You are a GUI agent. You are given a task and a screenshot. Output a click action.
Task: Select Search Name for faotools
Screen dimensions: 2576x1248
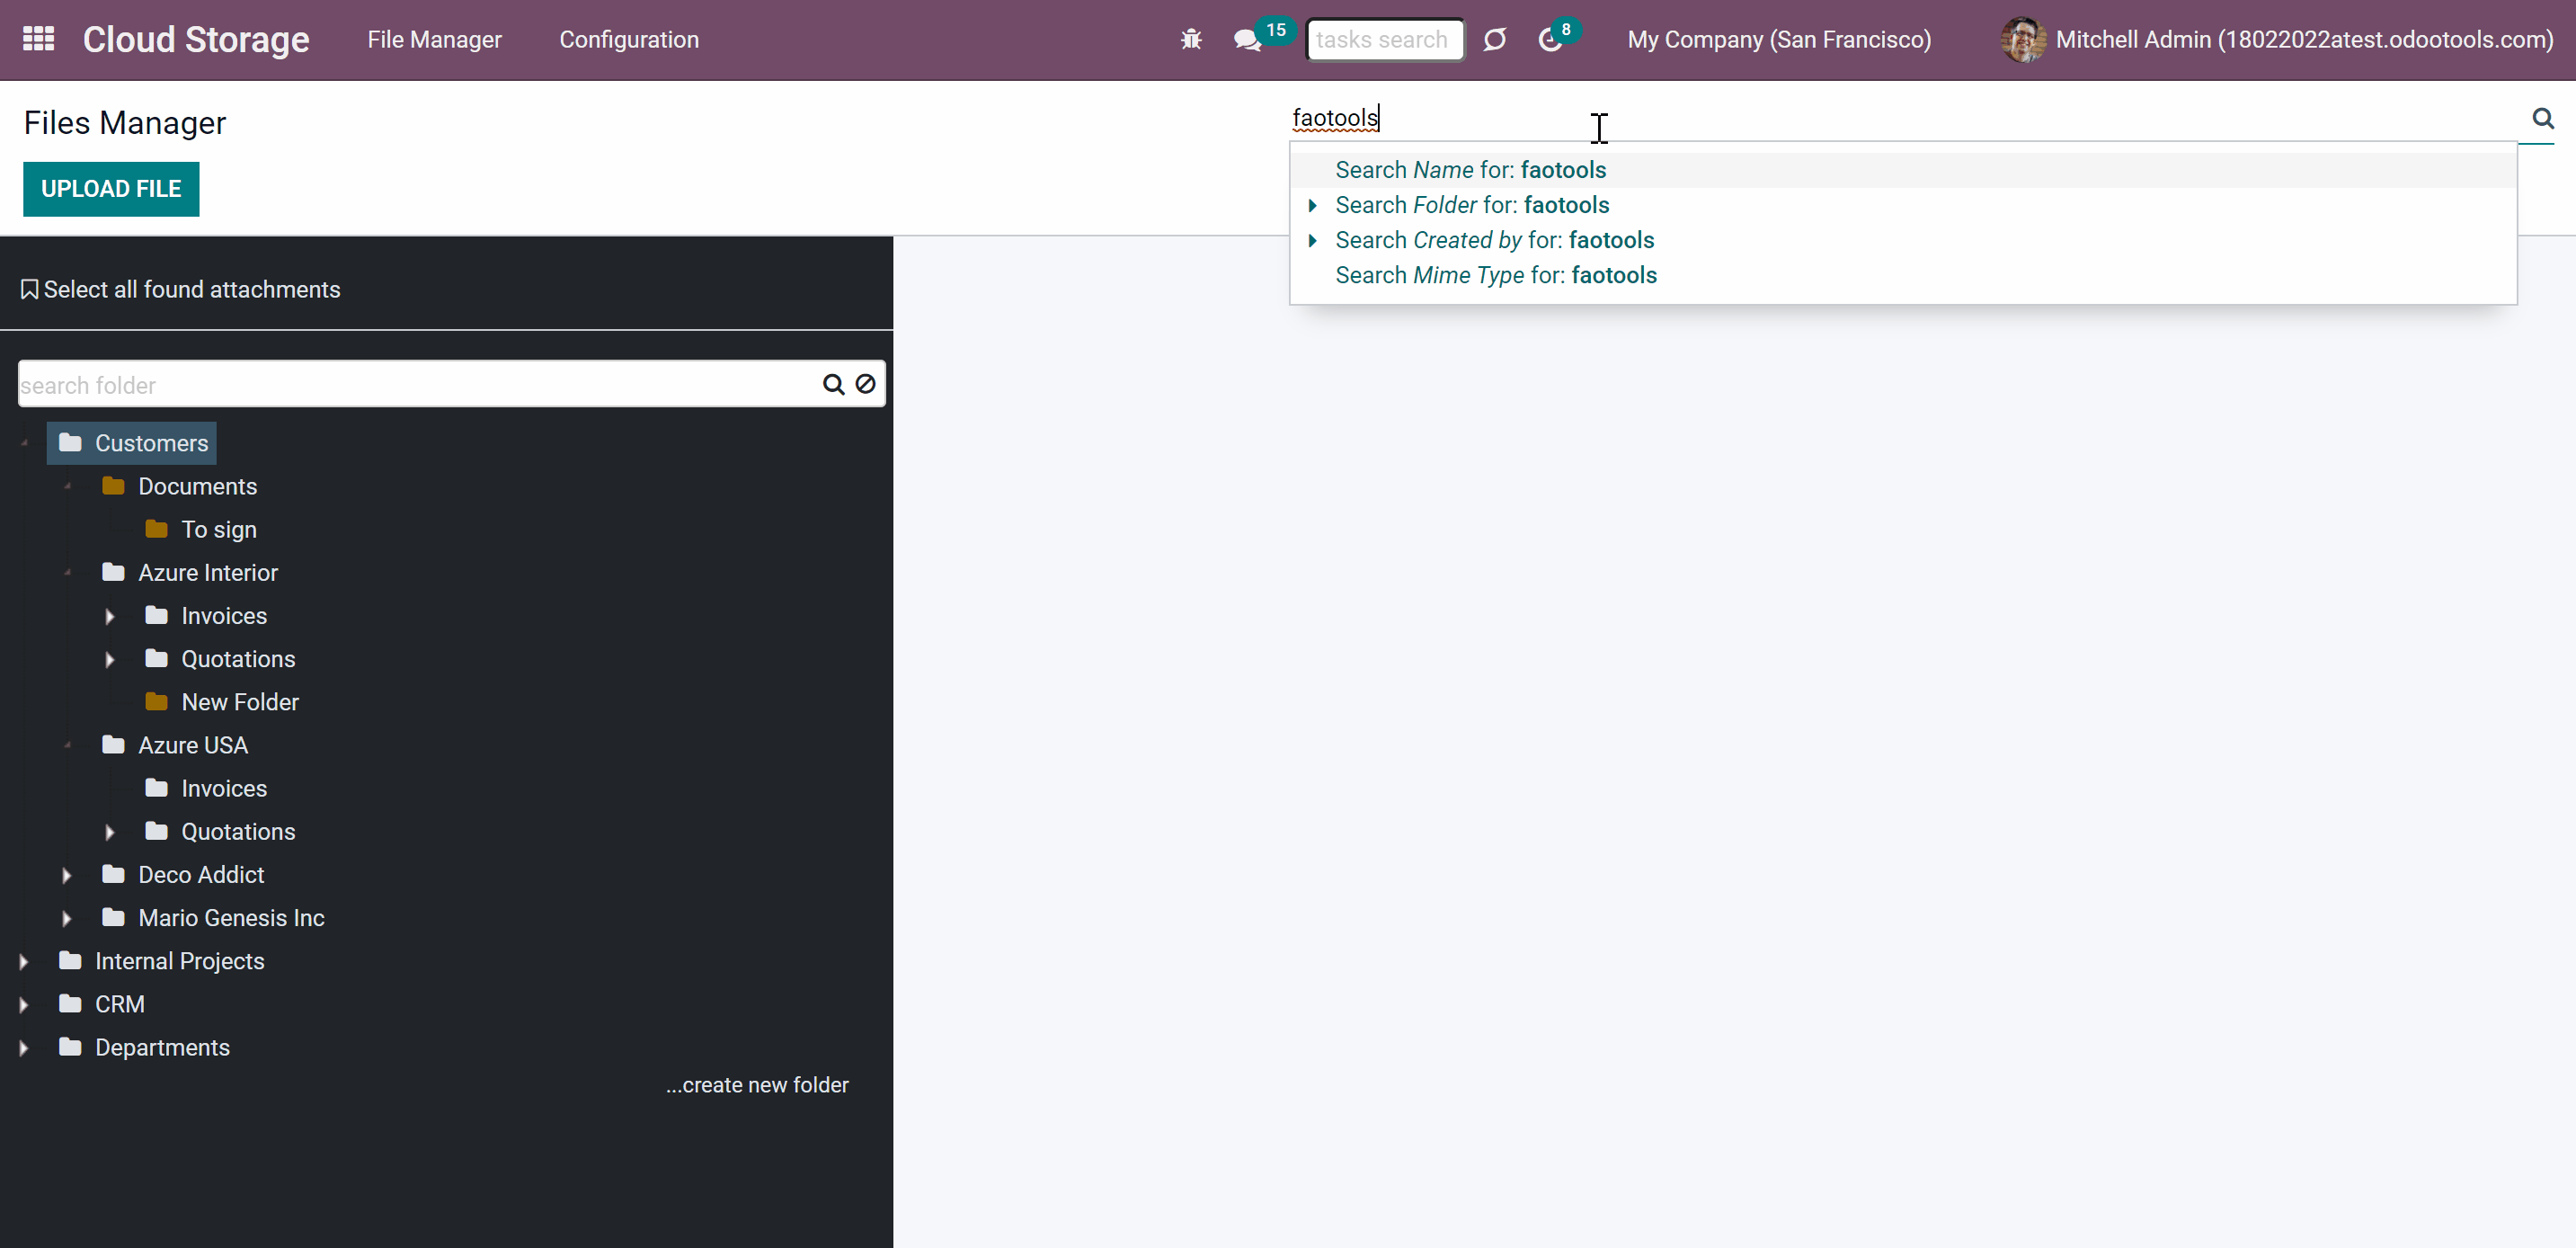point(1903,170)
